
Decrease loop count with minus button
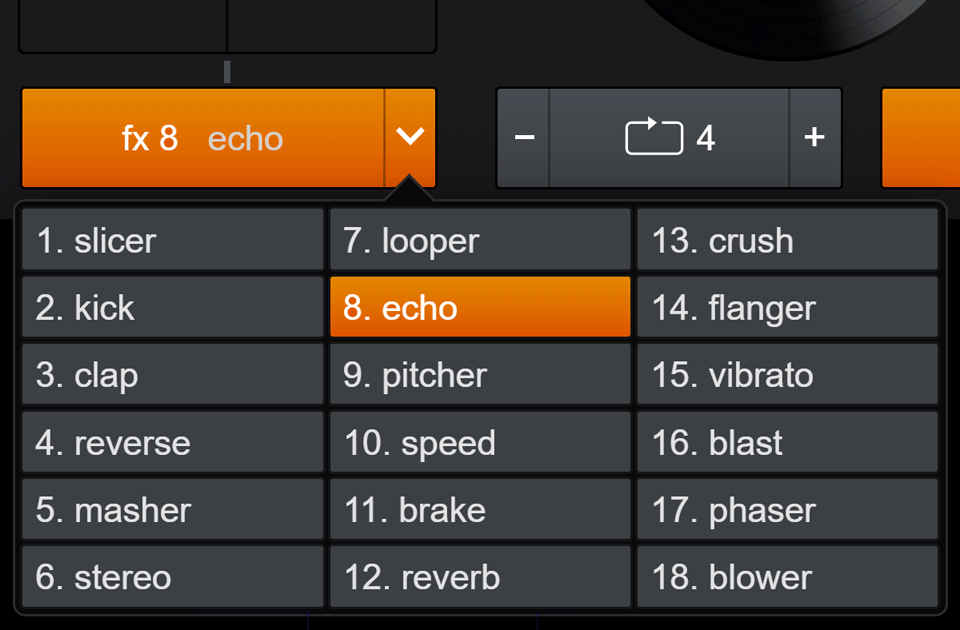524,137
